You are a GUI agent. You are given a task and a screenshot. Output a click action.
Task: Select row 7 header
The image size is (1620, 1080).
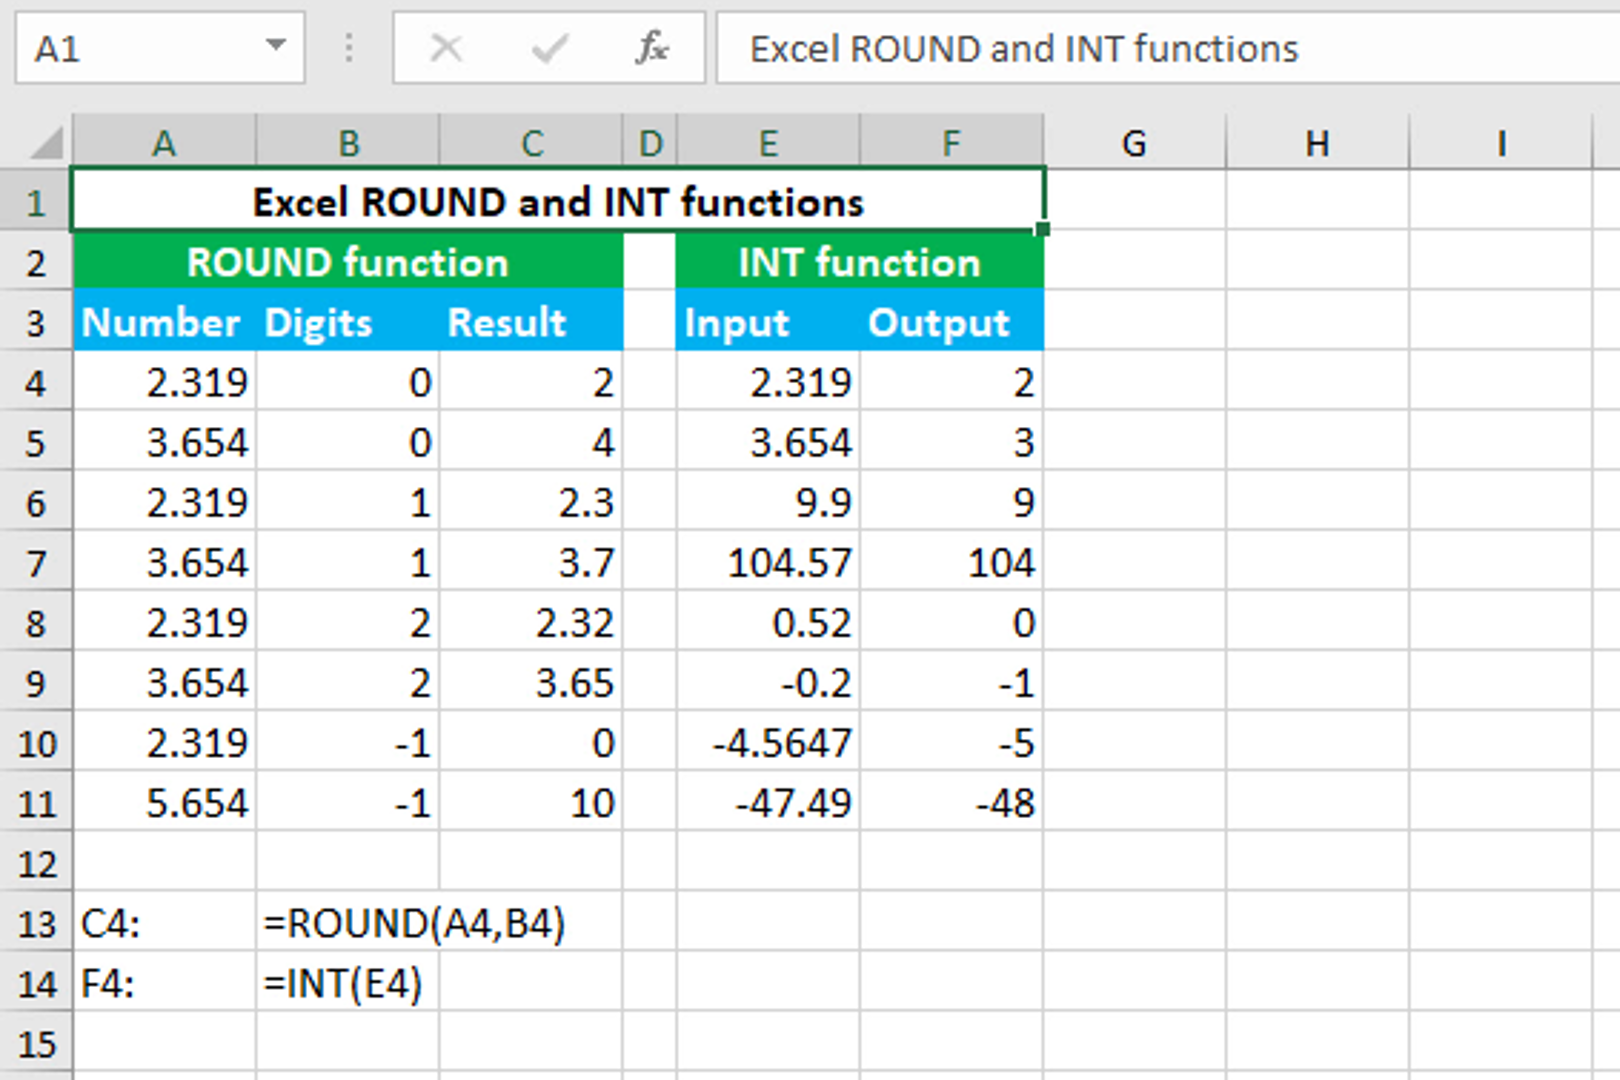pos(36,562)
